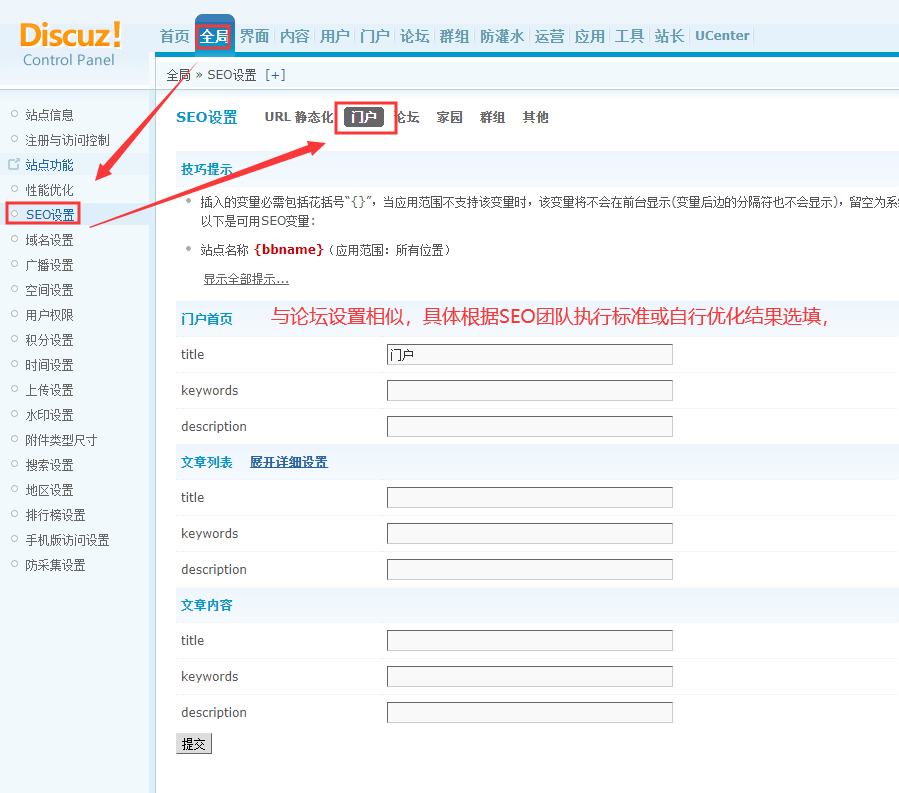This screenshot has width=899, height=793.
Task: Open 防采集设置 in the sidebar
Action: pos(55,565)
